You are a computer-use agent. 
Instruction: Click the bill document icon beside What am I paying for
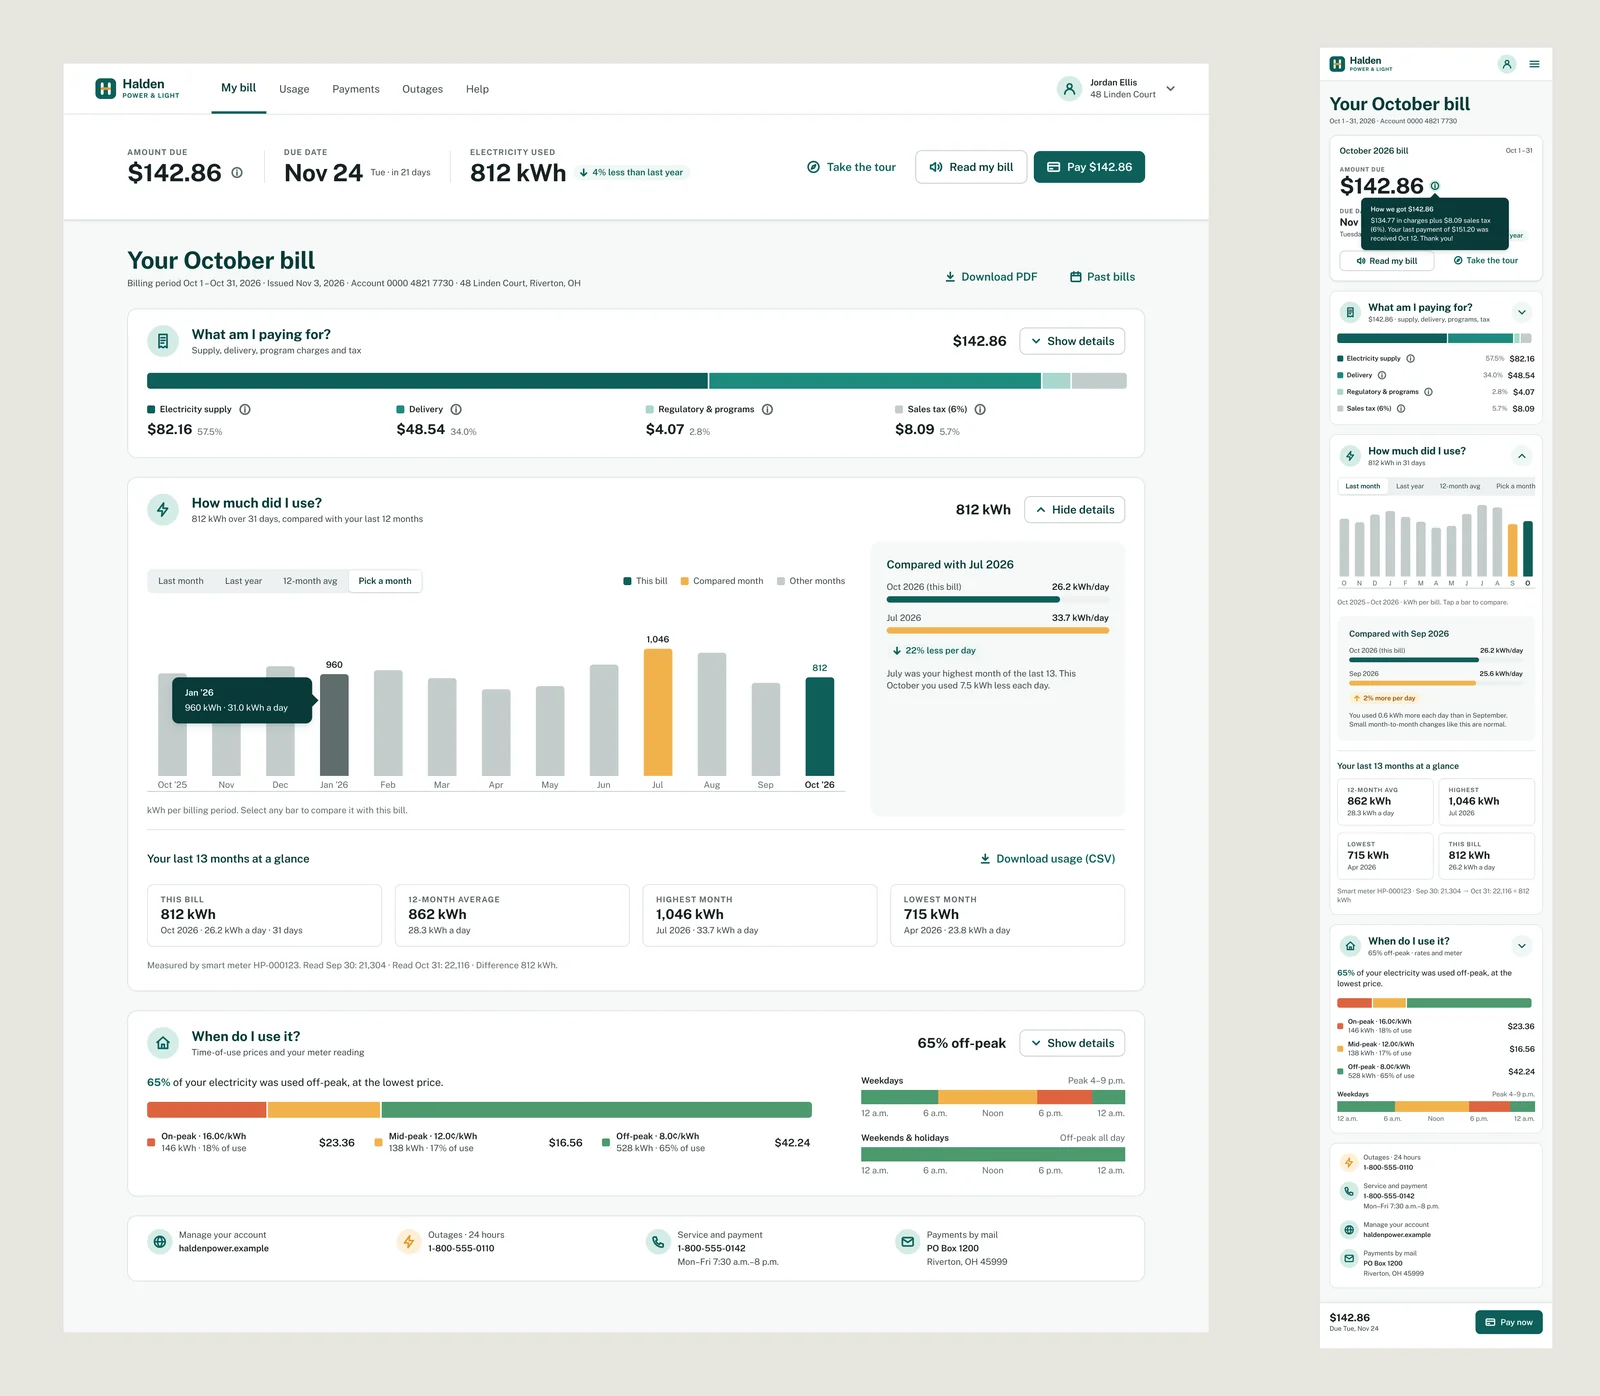pos(163,341)
